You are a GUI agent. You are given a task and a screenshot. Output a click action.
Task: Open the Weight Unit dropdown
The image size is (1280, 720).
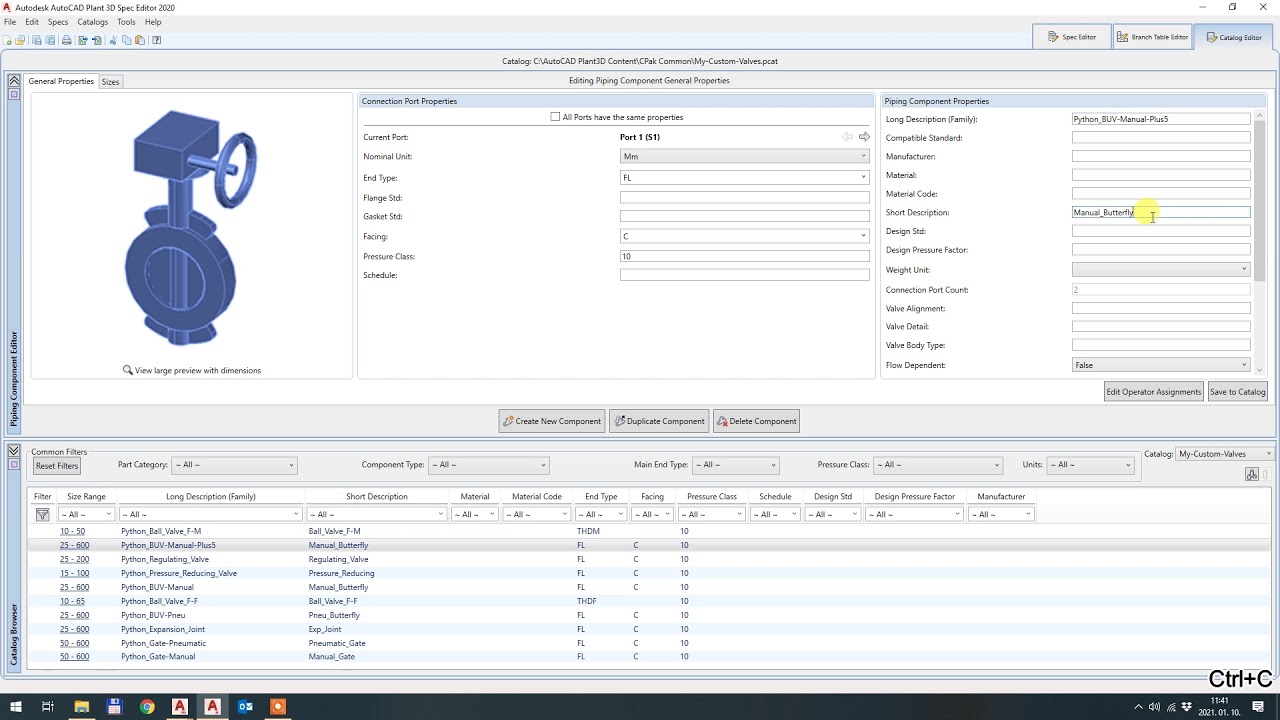1161,269
